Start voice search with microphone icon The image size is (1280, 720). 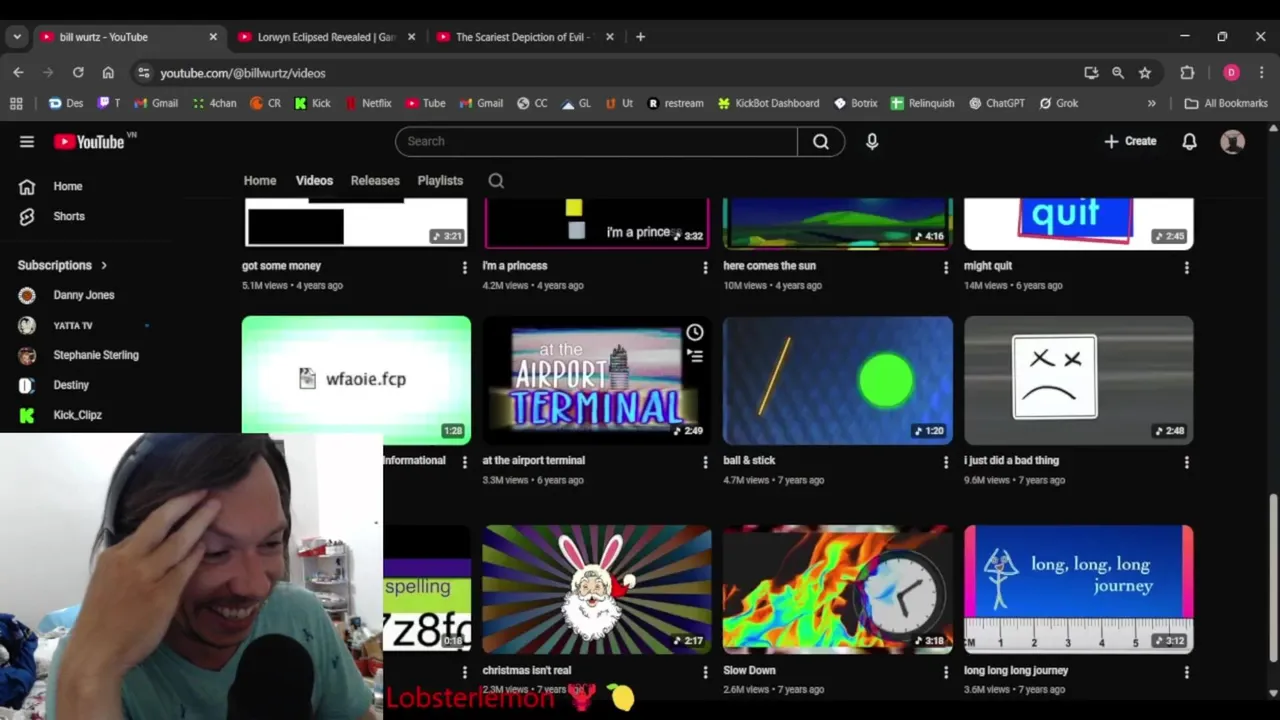pos(872,141)
